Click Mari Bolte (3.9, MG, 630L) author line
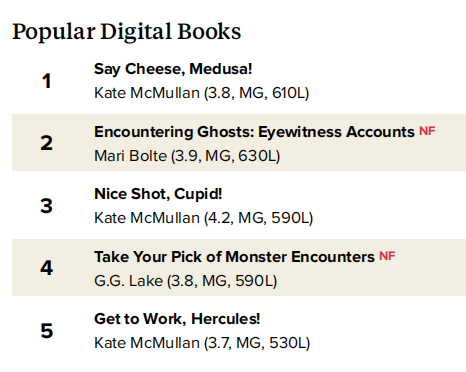The width and height of the screenshot is (466, 372). (x=187, y=156)
